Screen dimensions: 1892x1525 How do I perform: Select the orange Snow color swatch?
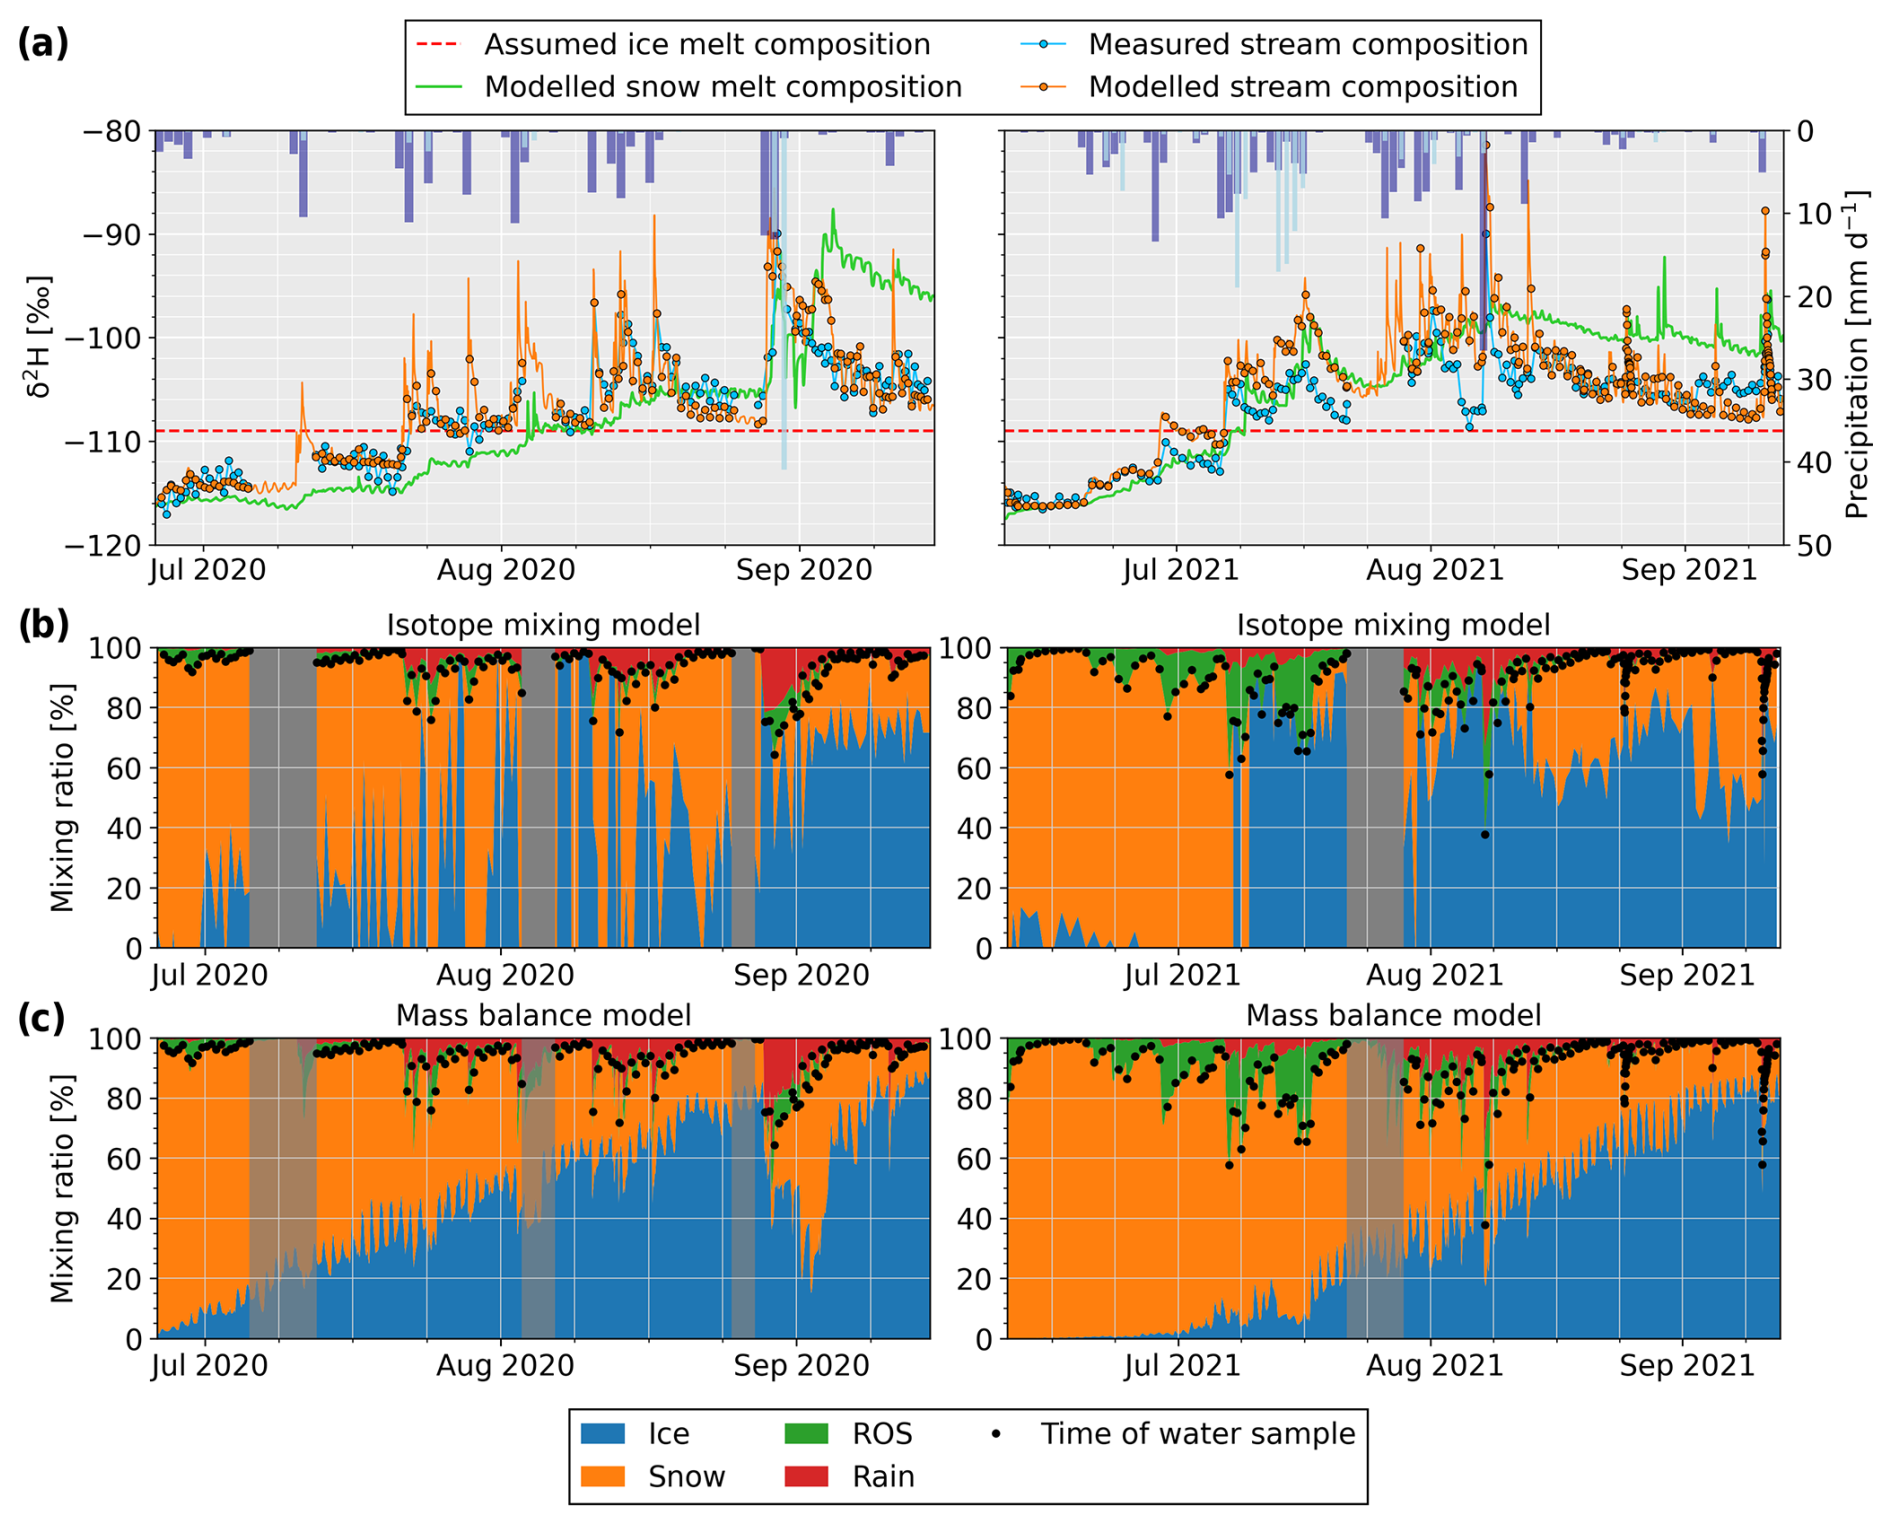point(603,1477)
